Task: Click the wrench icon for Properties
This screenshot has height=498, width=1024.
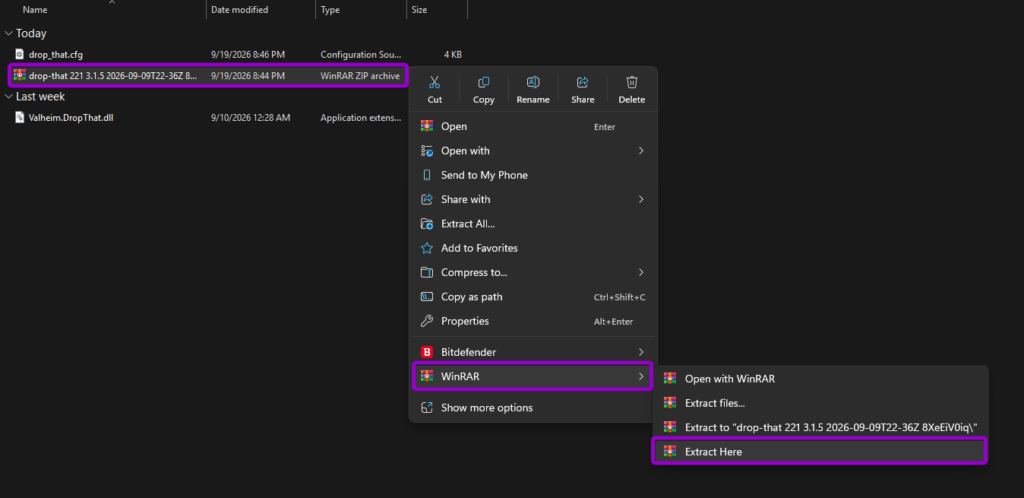Action: [427, 321]
